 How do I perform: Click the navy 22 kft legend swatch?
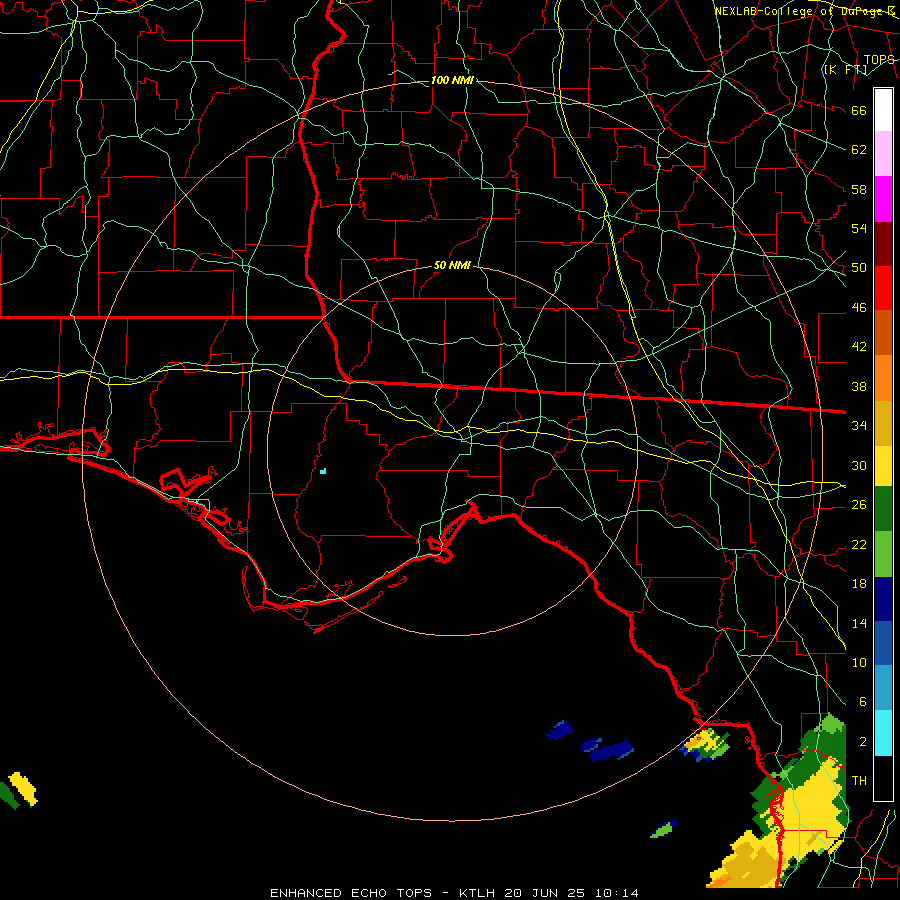[x=883, y=599]
